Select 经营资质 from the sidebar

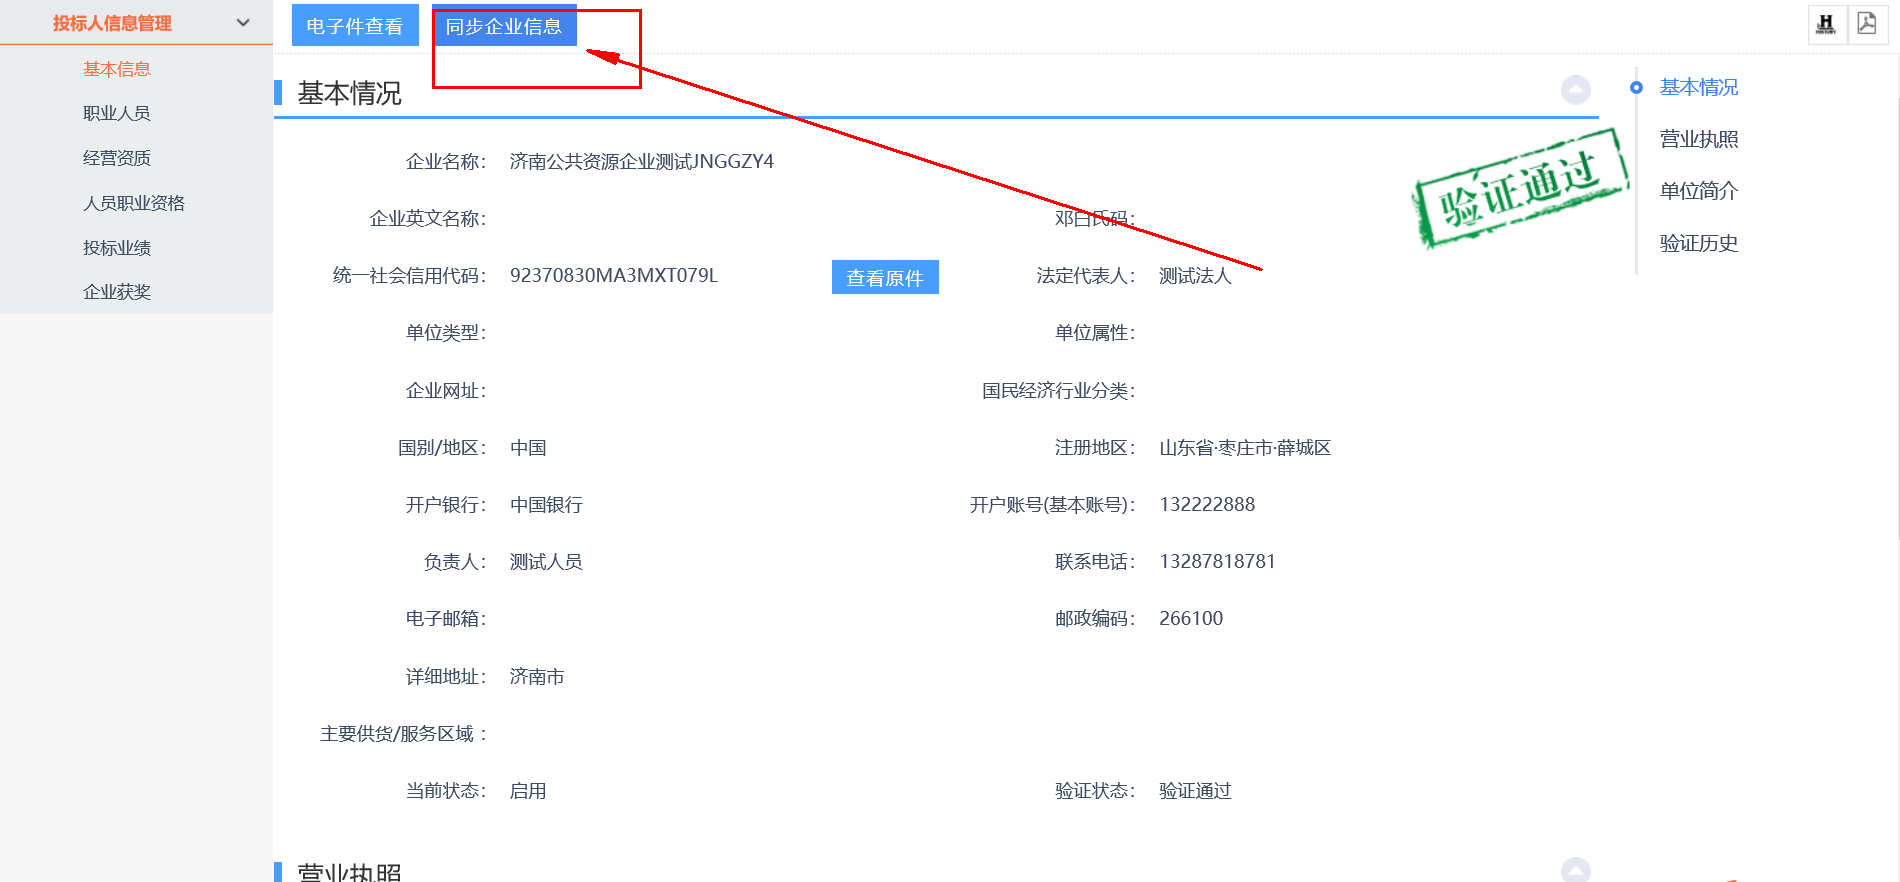(x=117, y=158)
